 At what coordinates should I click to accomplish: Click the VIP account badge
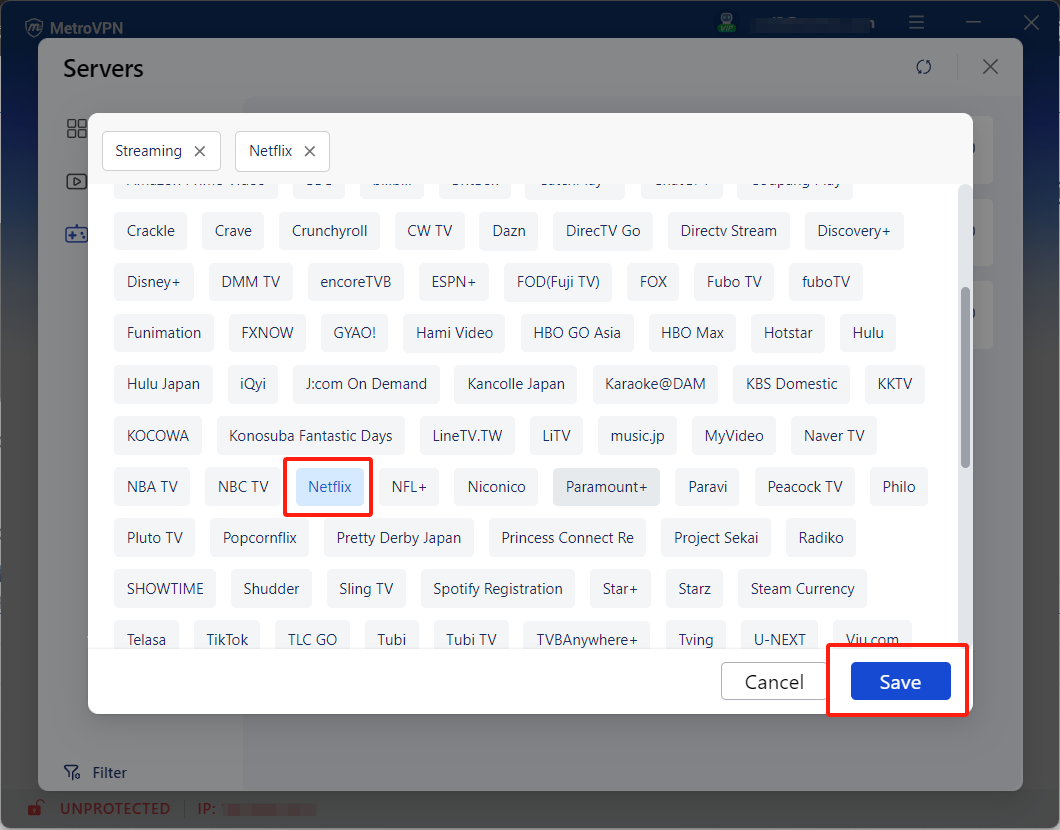point(727,21)
